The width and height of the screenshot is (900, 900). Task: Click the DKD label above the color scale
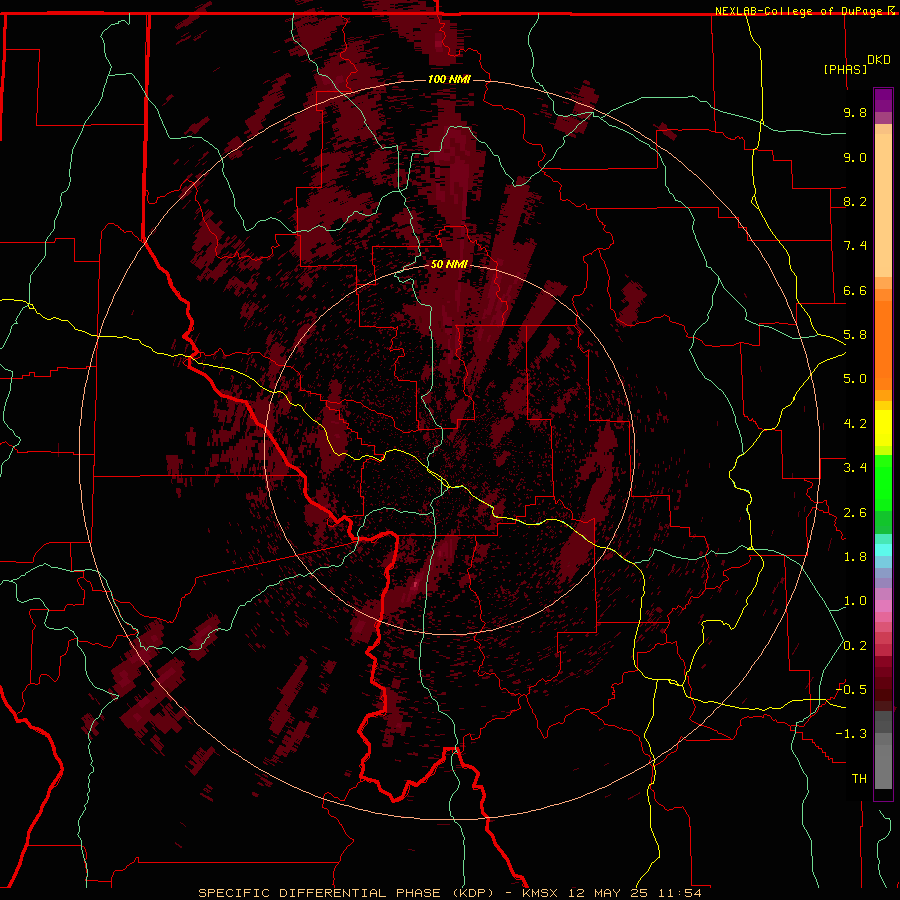point(879,60)
